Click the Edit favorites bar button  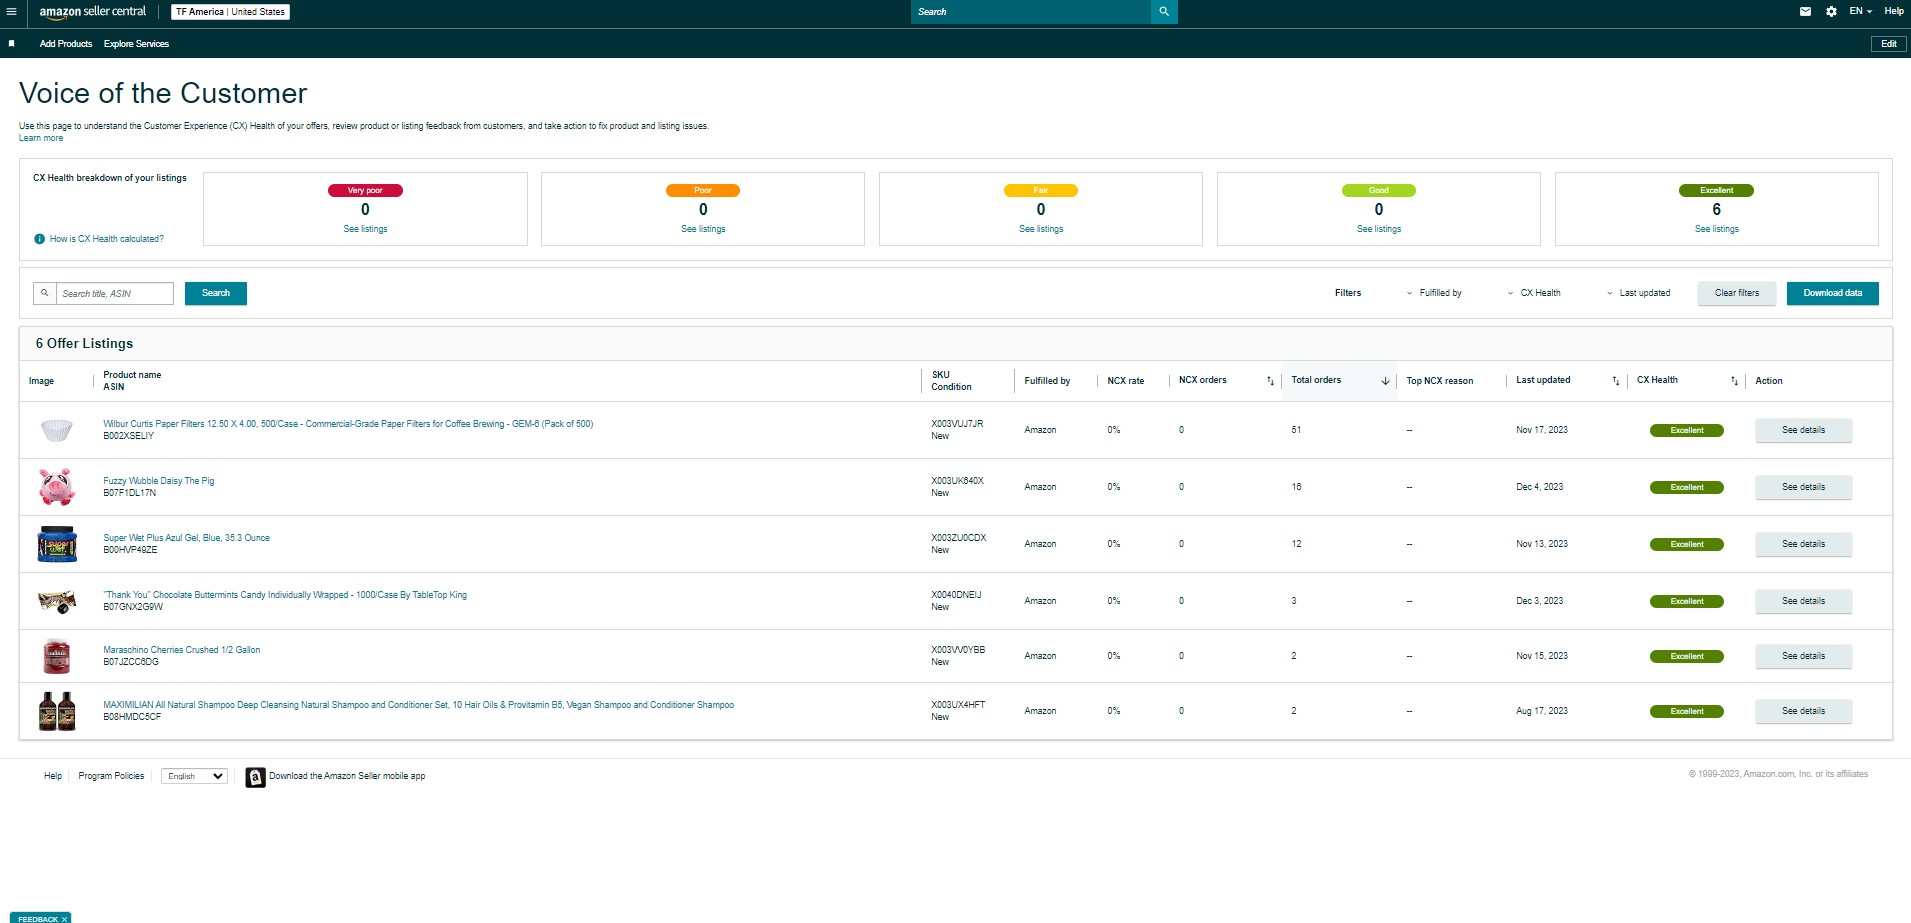1888,44
